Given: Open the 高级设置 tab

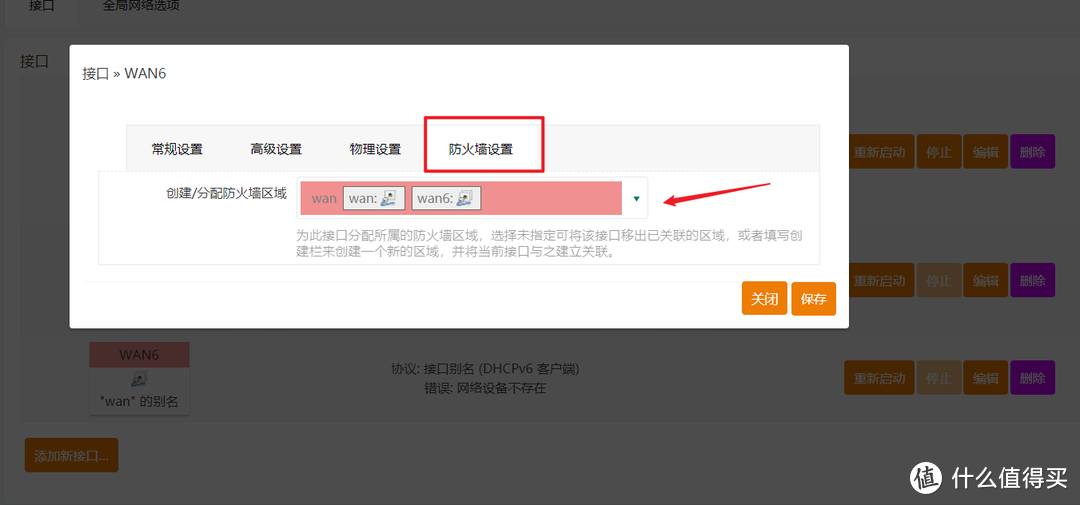Looking at the screenshot, I should pyautogui.click(x=276, y=150).
